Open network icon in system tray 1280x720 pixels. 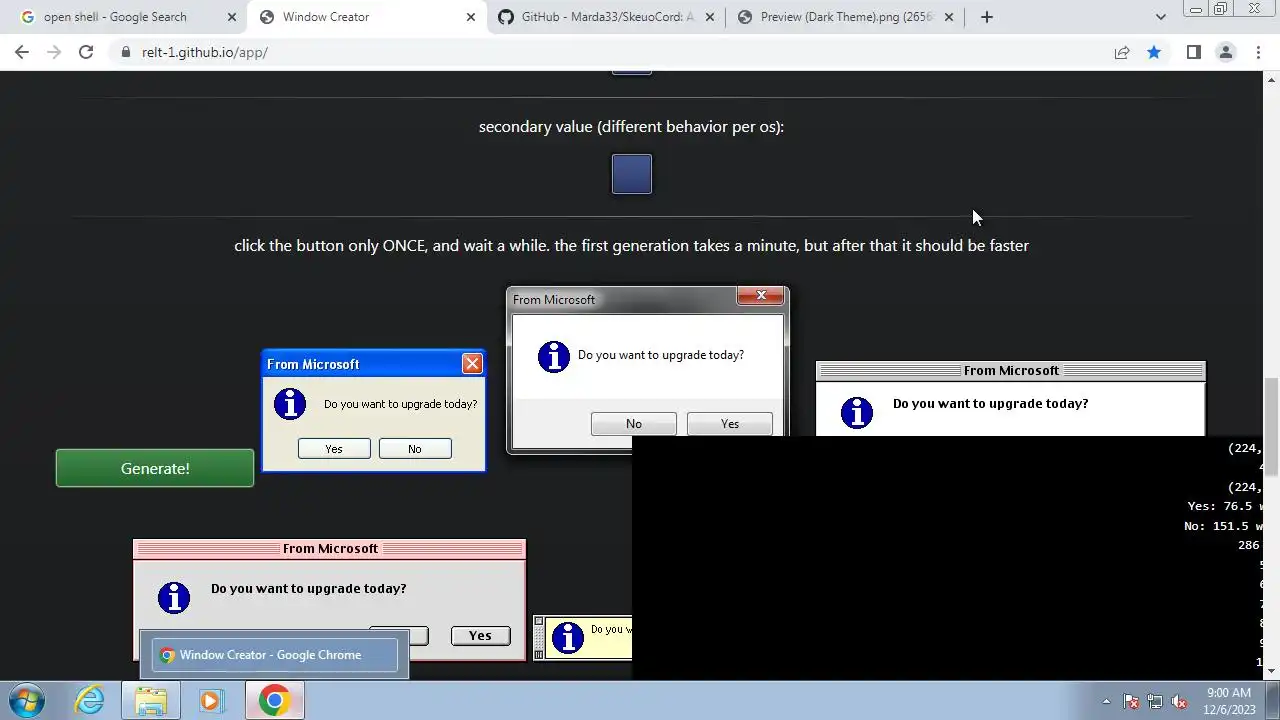pos(1155,701)
